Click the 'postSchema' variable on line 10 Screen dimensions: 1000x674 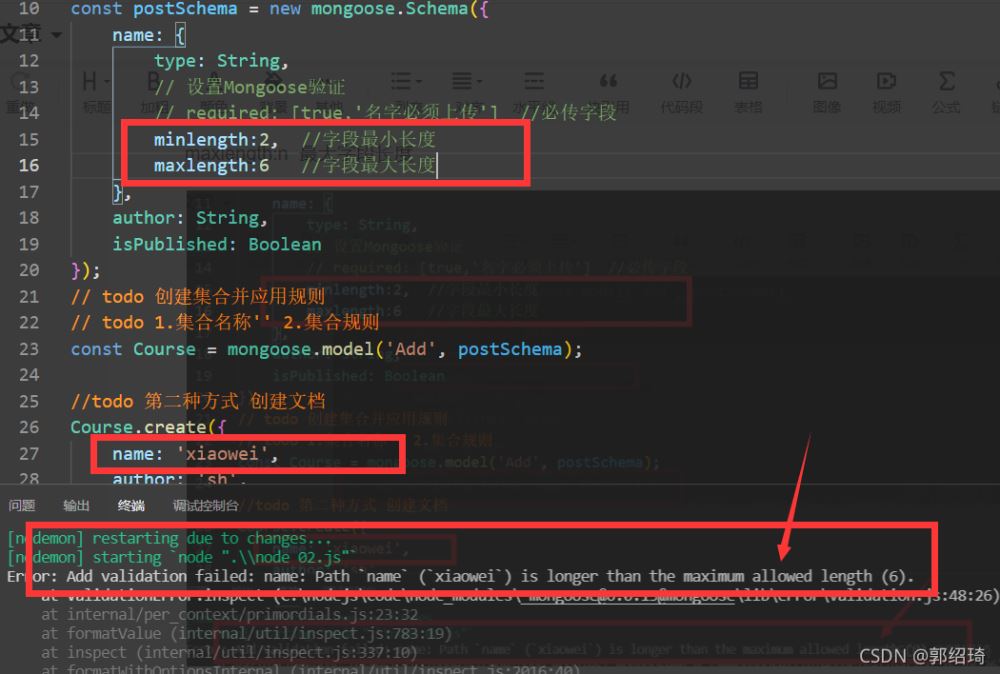tap(185, 9)
